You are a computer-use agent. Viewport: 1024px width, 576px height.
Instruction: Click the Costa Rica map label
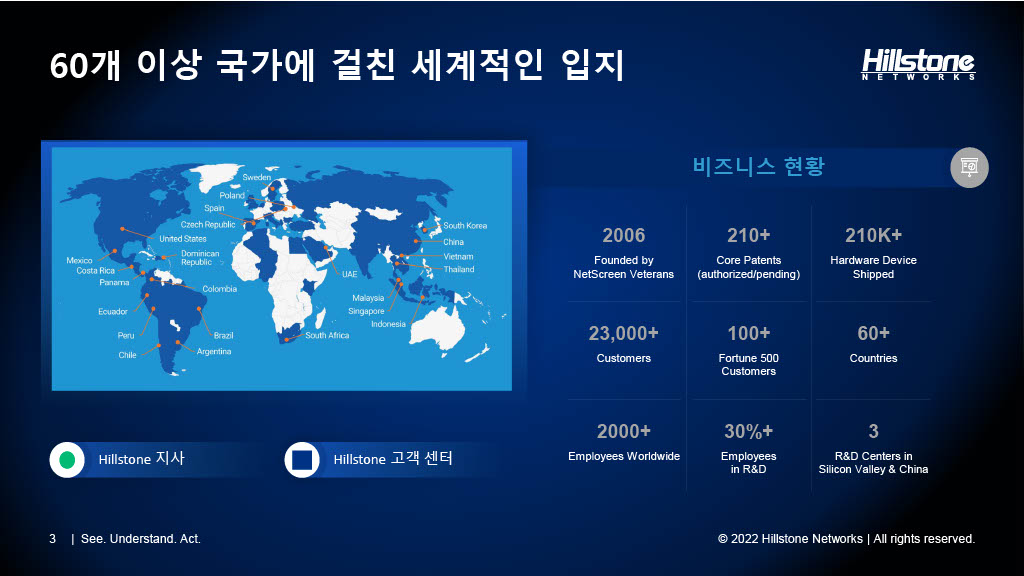95,270
